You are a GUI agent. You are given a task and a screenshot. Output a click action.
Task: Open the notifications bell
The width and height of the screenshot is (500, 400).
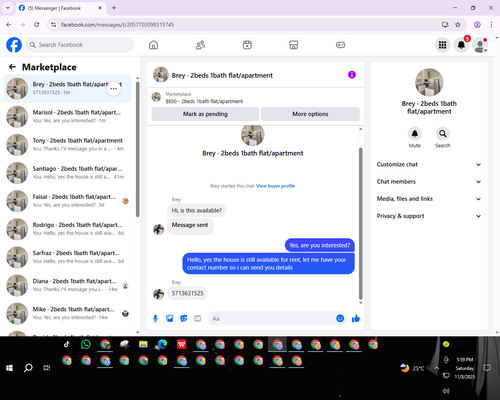(x=461, y=45)
